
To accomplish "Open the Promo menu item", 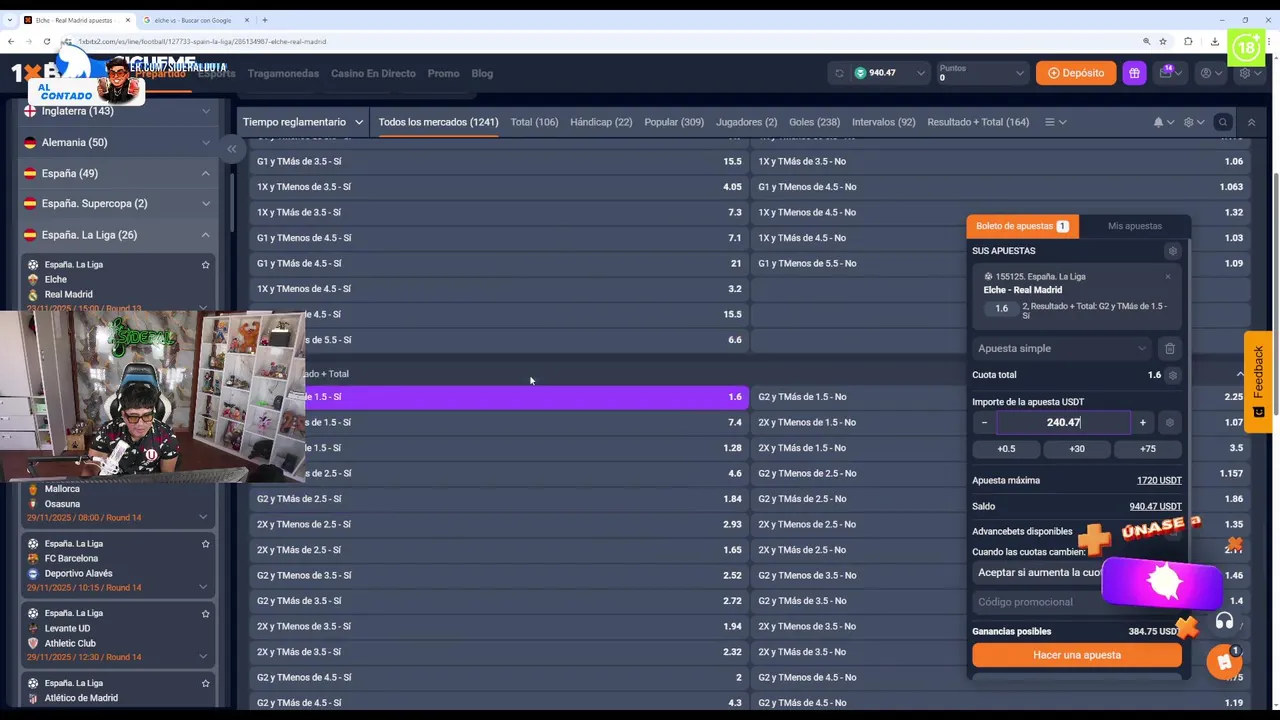I will pyautogui.click(x=443, y=73).
